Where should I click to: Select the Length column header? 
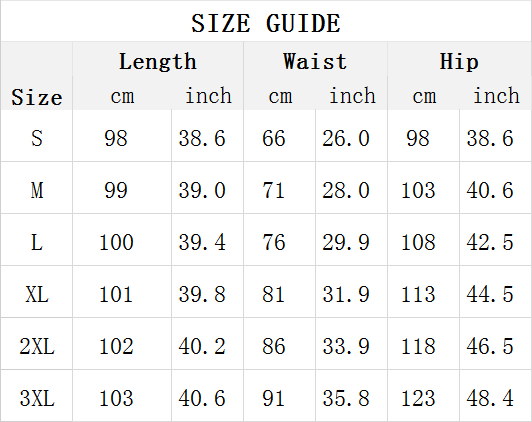pyautogui.click(x=158, y=61)
